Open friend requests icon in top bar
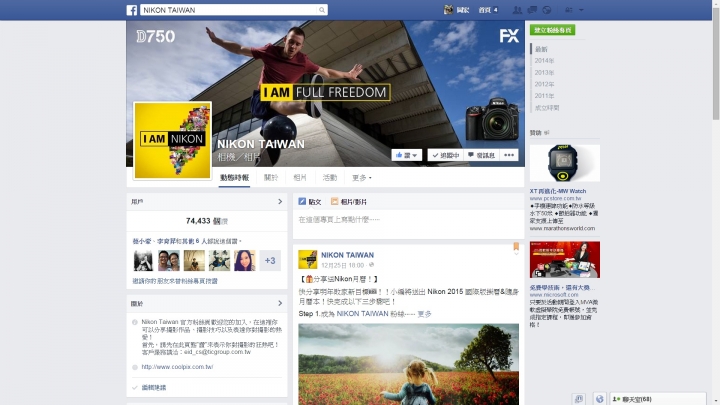The width and height of the screenshot is (720, 405). 517,10
